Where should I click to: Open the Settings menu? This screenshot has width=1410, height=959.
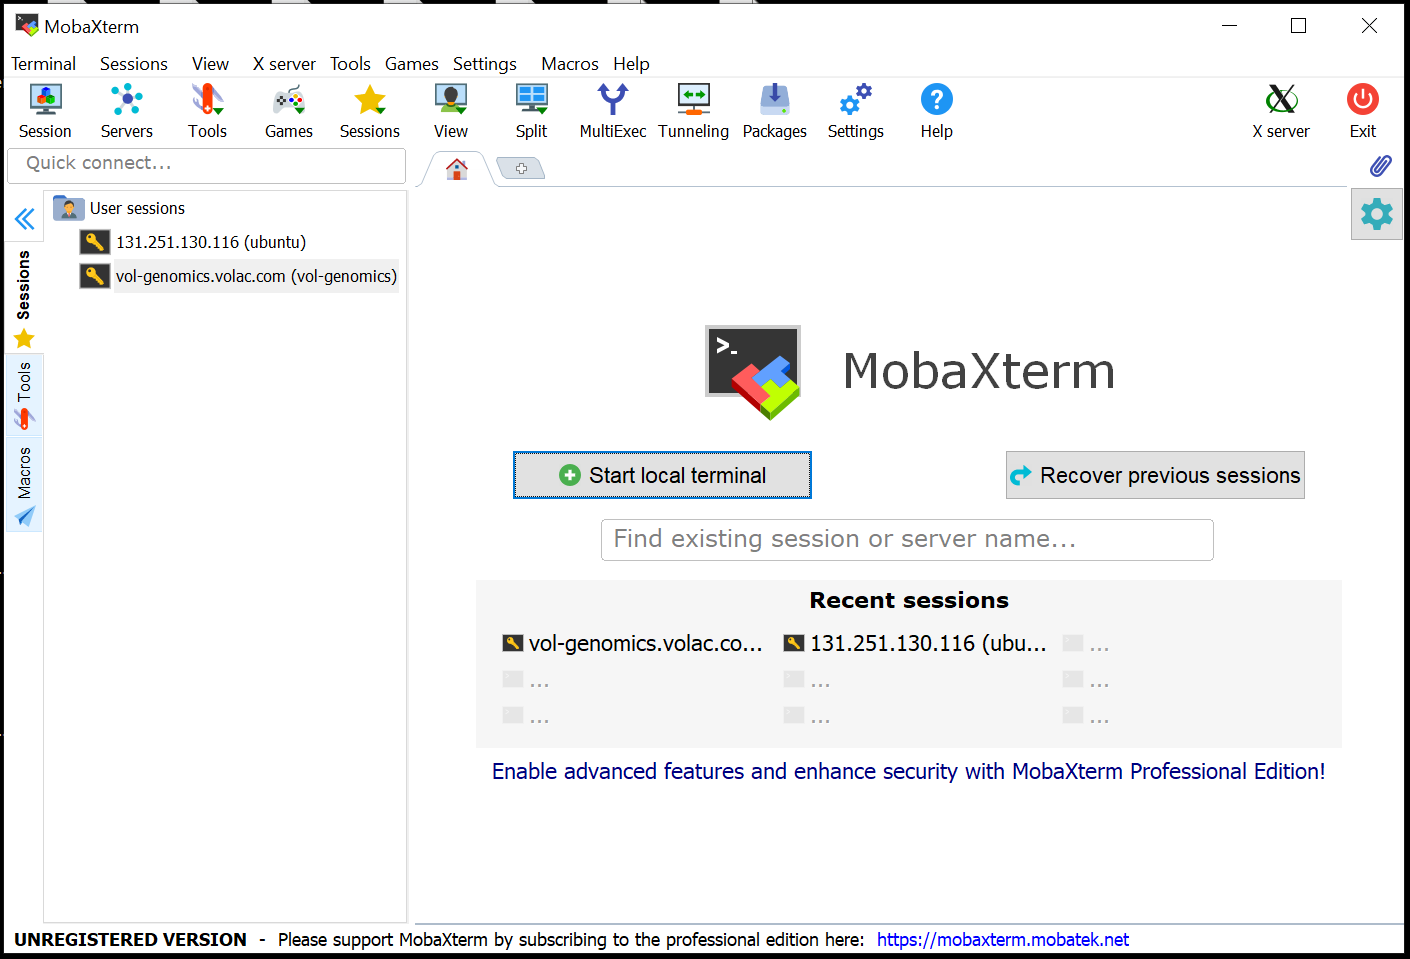[x=485, y=64]
